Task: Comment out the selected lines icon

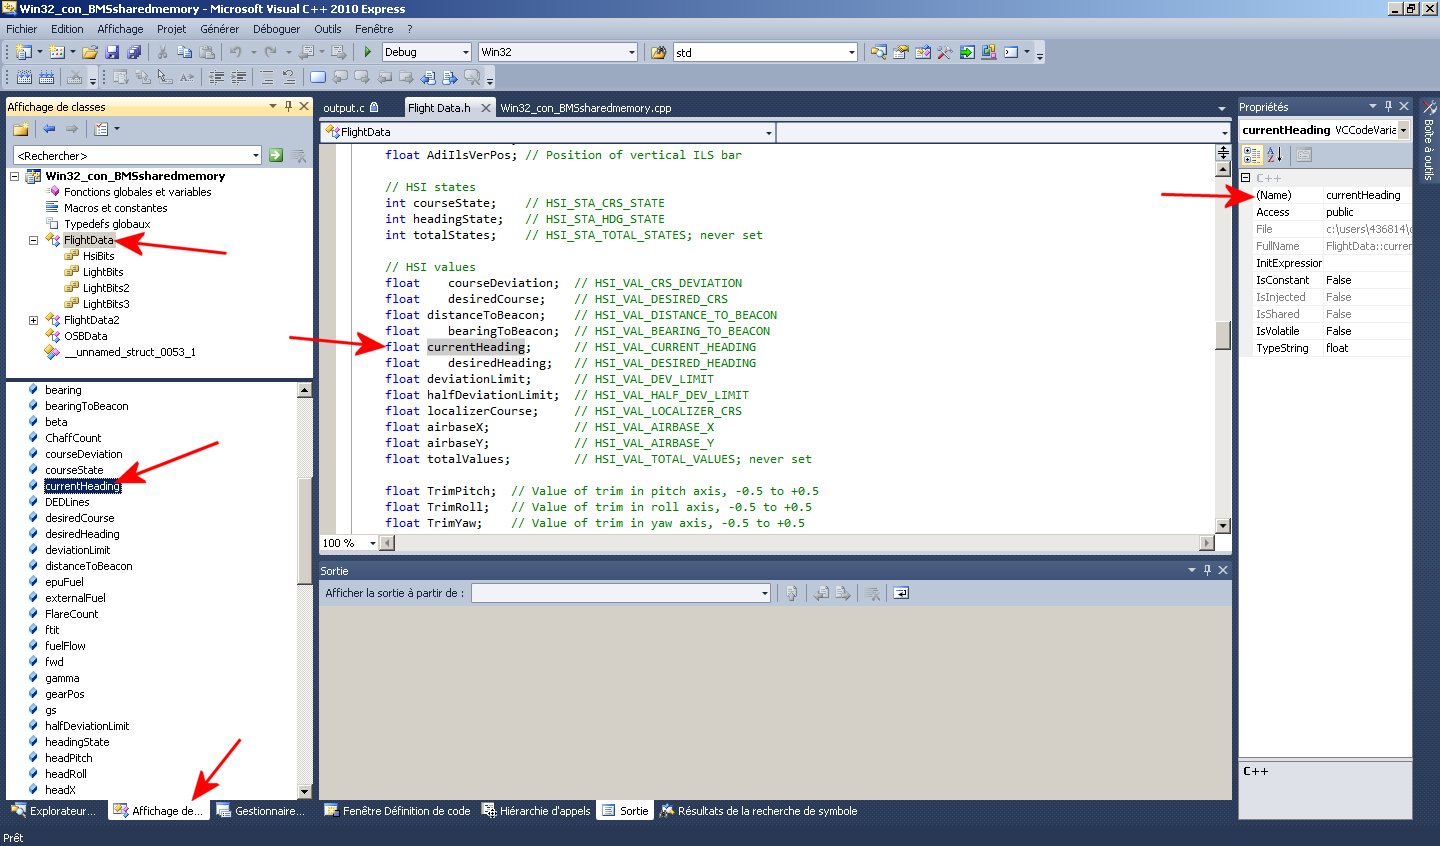Action: (267, 77)
